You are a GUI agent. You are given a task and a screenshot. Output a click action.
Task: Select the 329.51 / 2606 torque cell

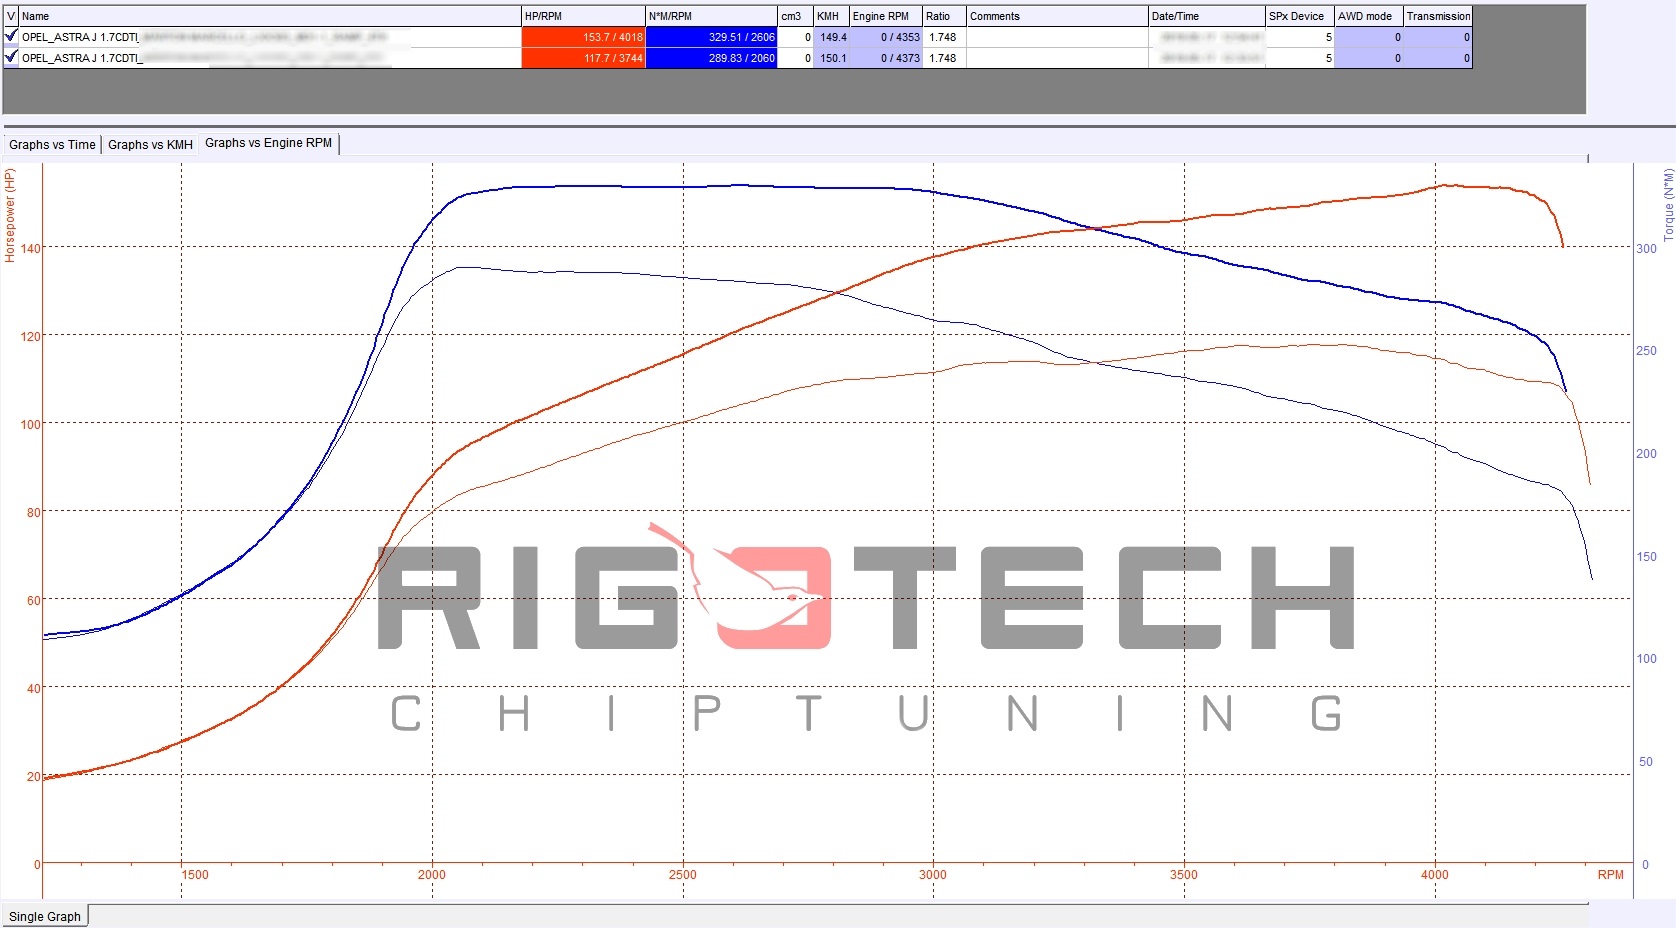point(711,37)
